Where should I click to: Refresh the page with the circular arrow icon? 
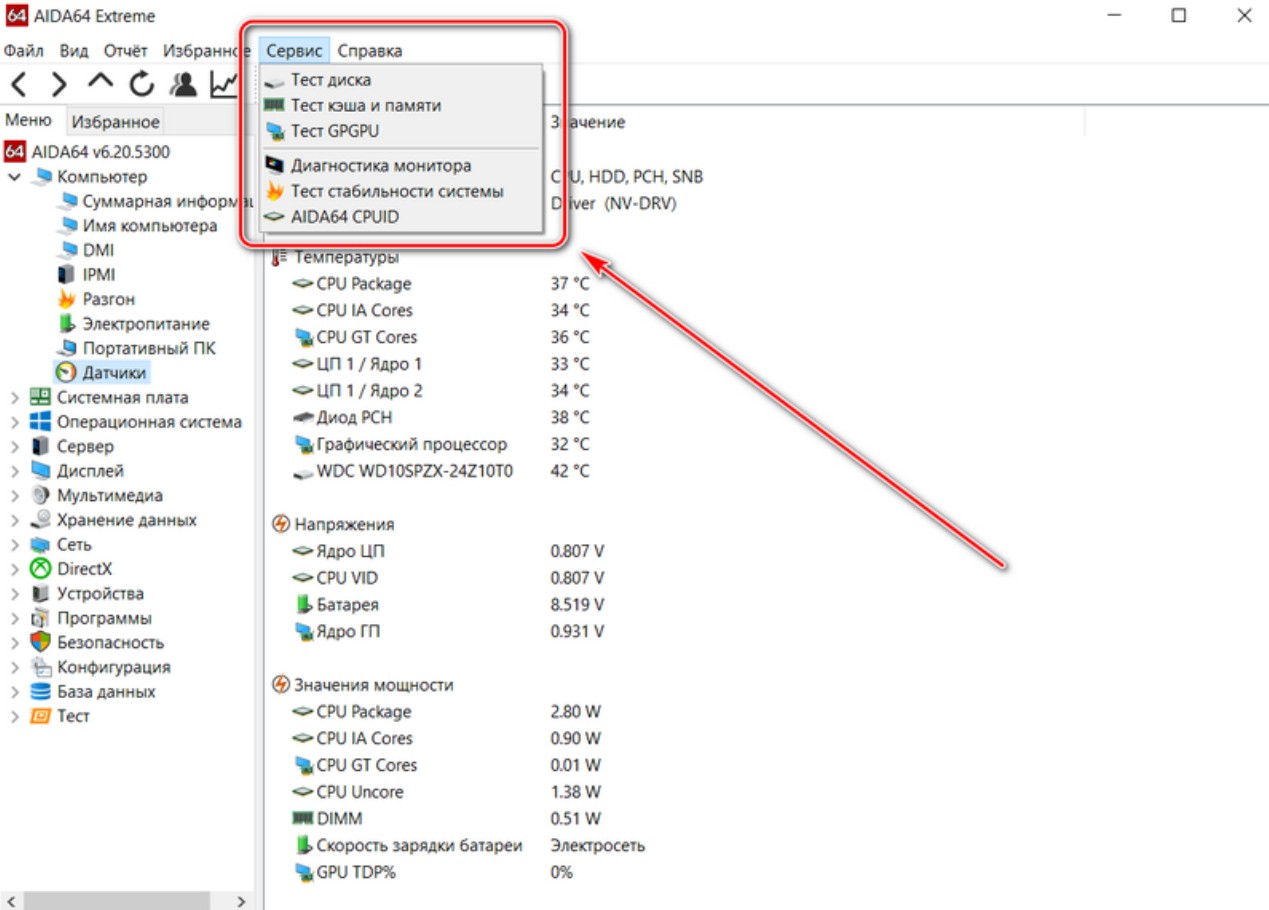tap(141, 85)
